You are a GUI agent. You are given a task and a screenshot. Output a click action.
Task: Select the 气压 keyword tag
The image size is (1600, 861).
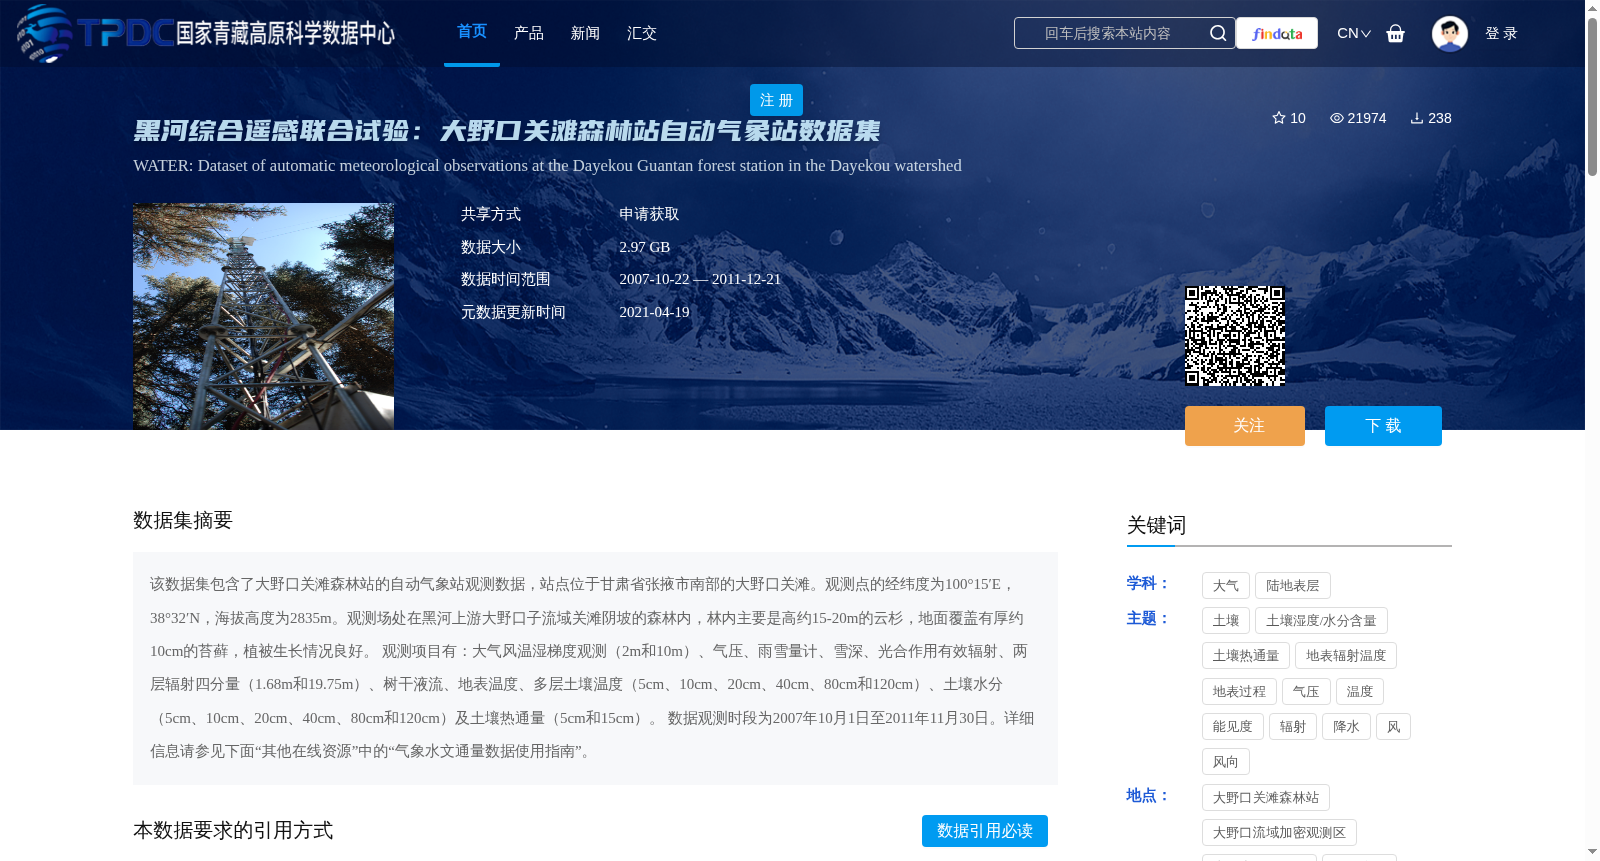(1306, 692)
